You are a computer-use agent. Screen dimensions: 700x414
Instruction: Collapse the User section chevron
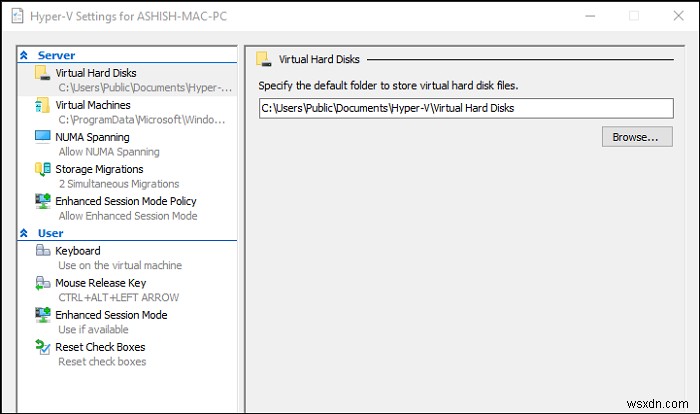[24, 233]
